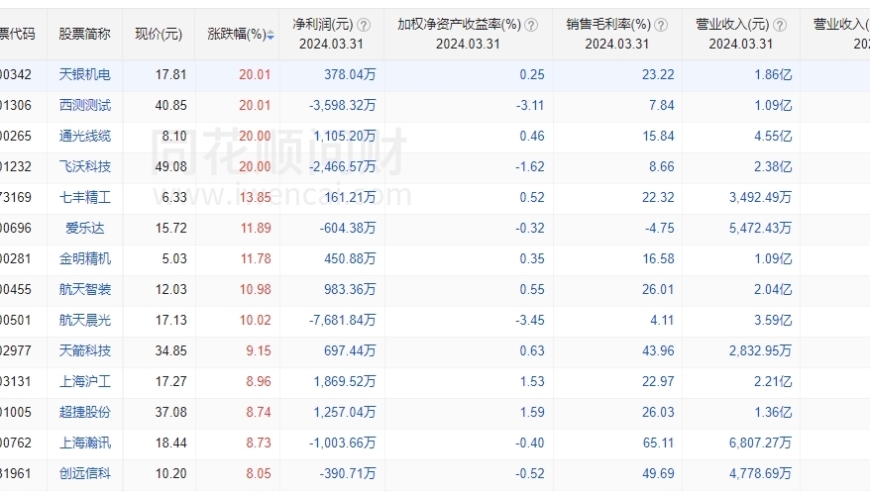
Task: Open stock link 上海瀚讯
Action: [85, 443]
